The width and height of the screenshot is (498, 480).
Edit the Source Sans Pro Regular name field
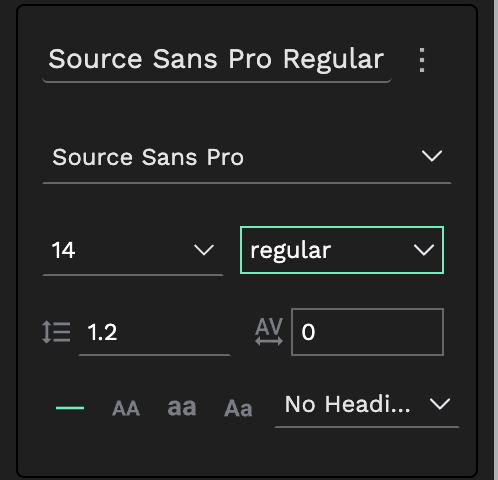coord(217,60)
